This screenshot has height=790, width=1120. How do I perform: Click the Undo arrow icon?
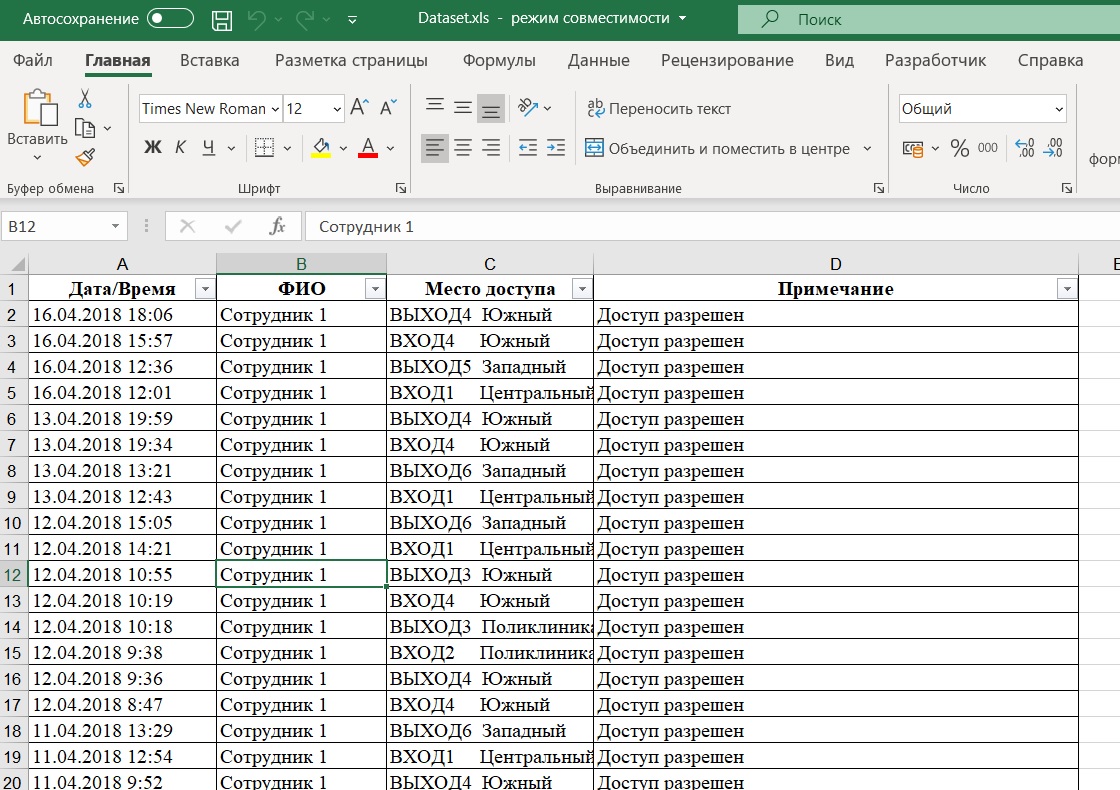pyautogui.click(x=256, y=19)
